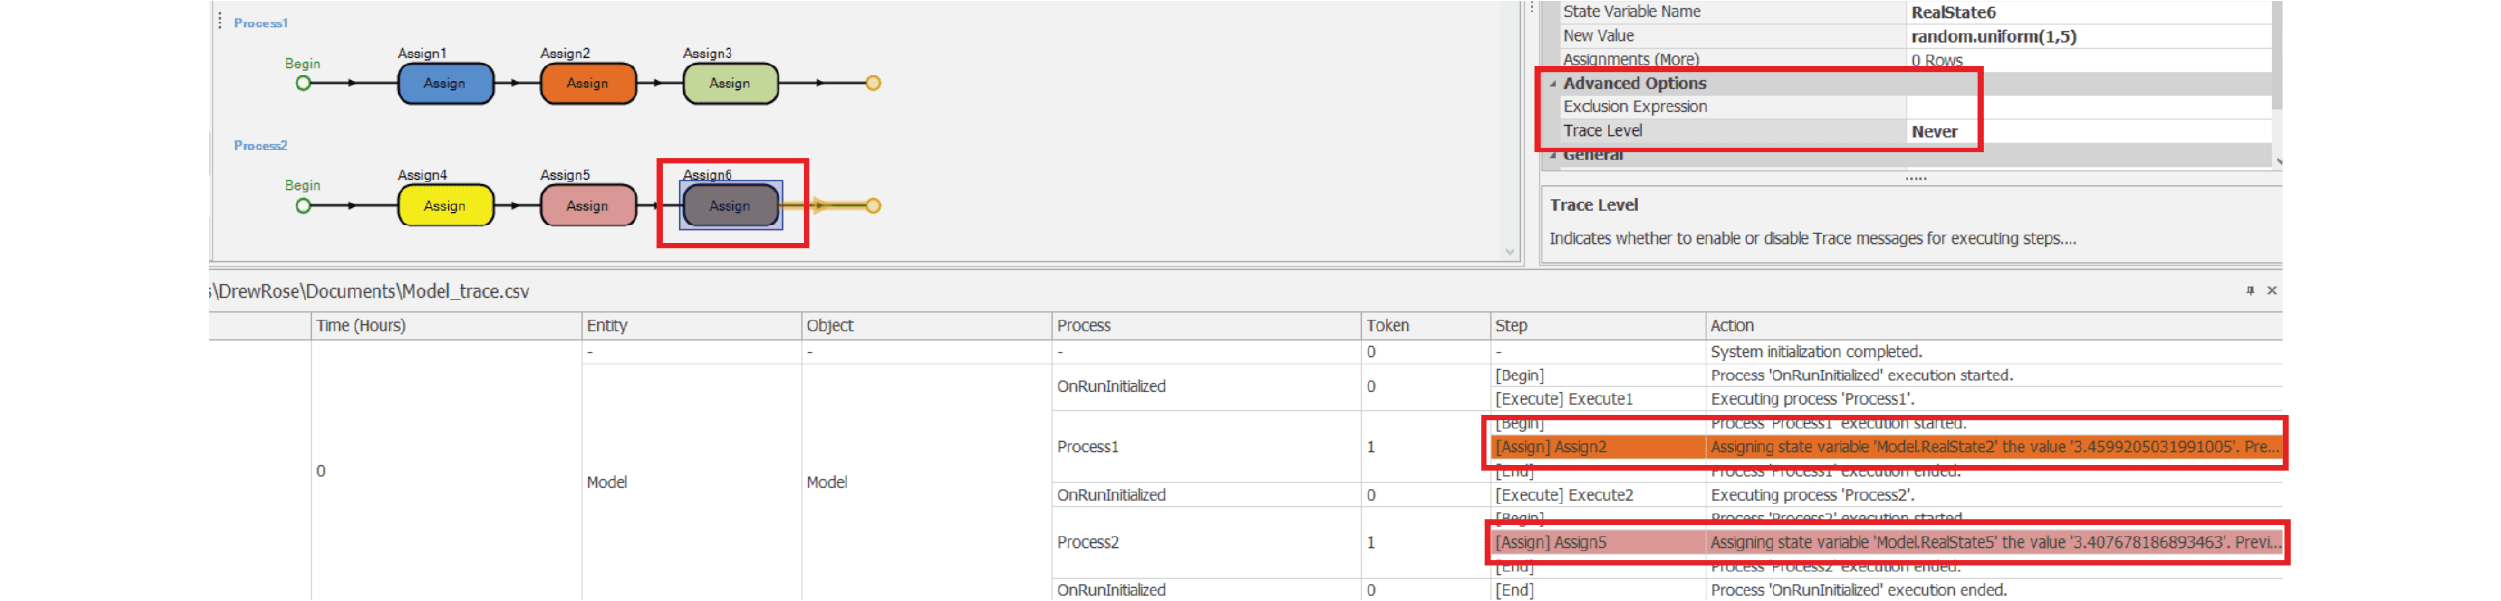Select the pink Assign5 step

[588, 206]
